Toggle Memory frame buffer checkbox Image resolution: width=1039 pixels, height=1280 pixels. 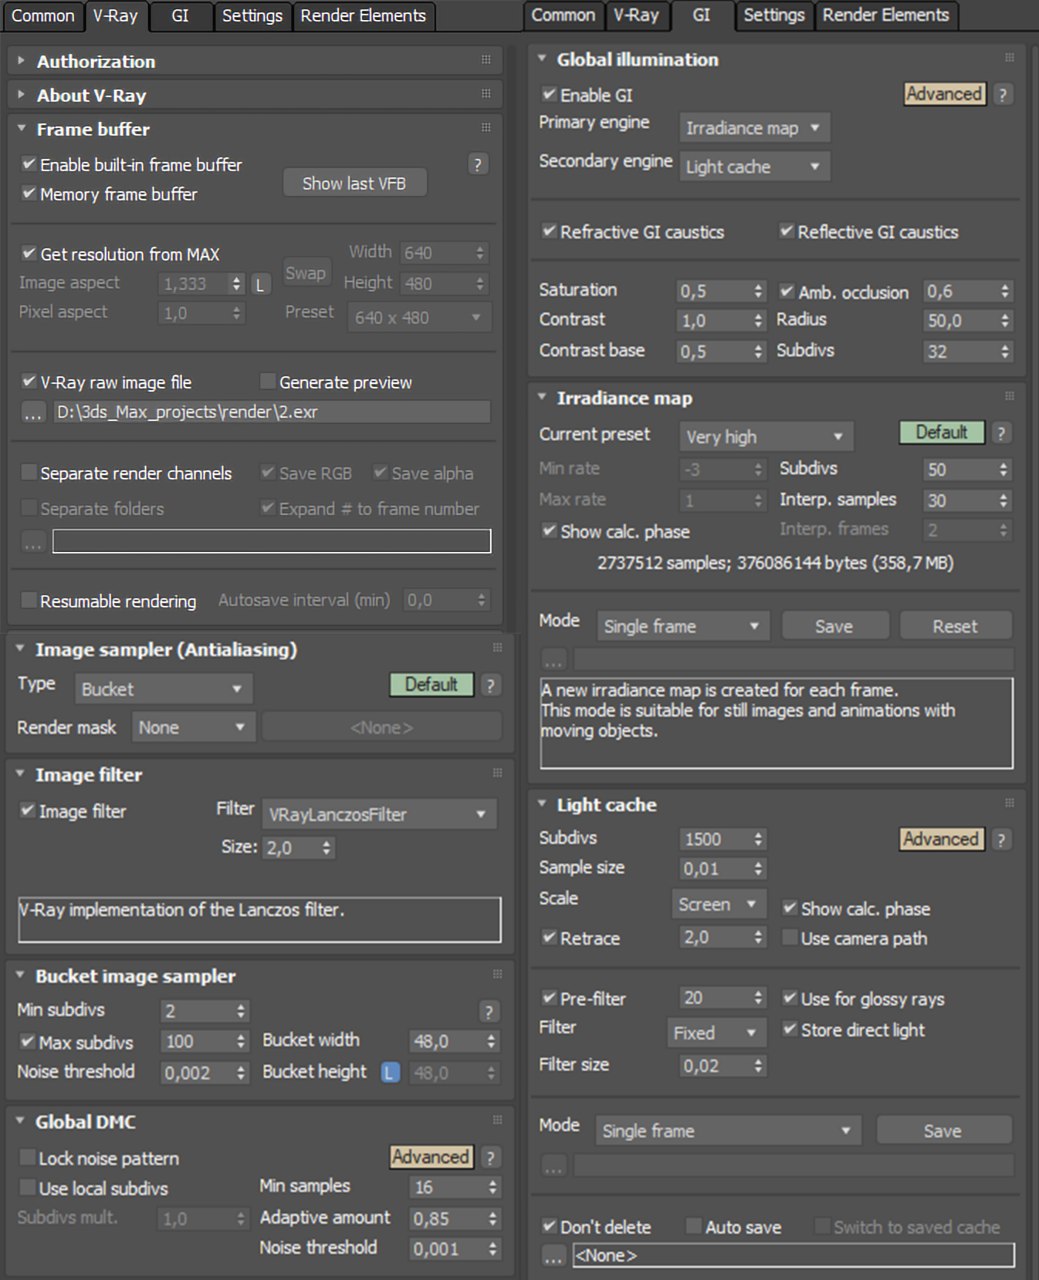[x=29, y=193]
